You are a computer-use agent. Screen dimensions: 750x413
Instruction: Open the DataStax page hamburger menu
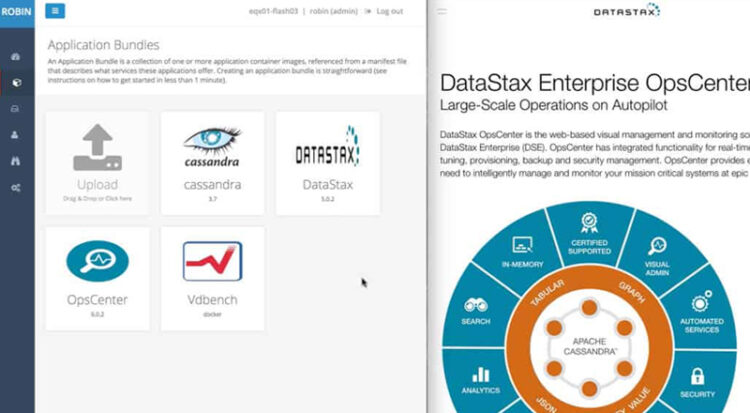click(x=442, y=11)
